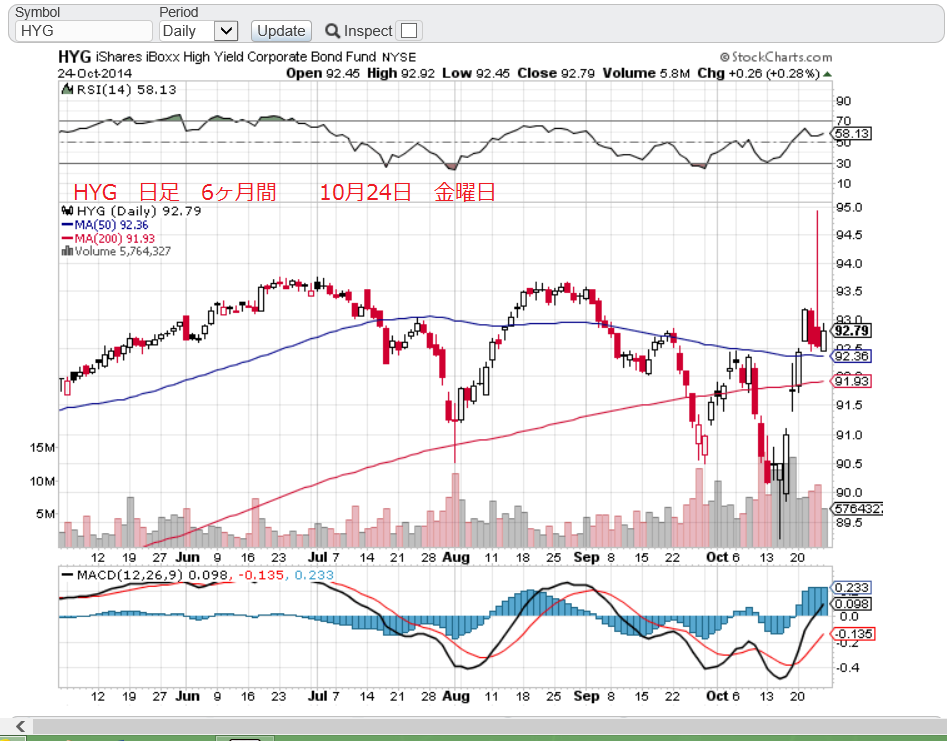This screenshot has height=741, width=947.
Task: Click the StockCharts.com copyright text
Action: click(x=776, y=57)
